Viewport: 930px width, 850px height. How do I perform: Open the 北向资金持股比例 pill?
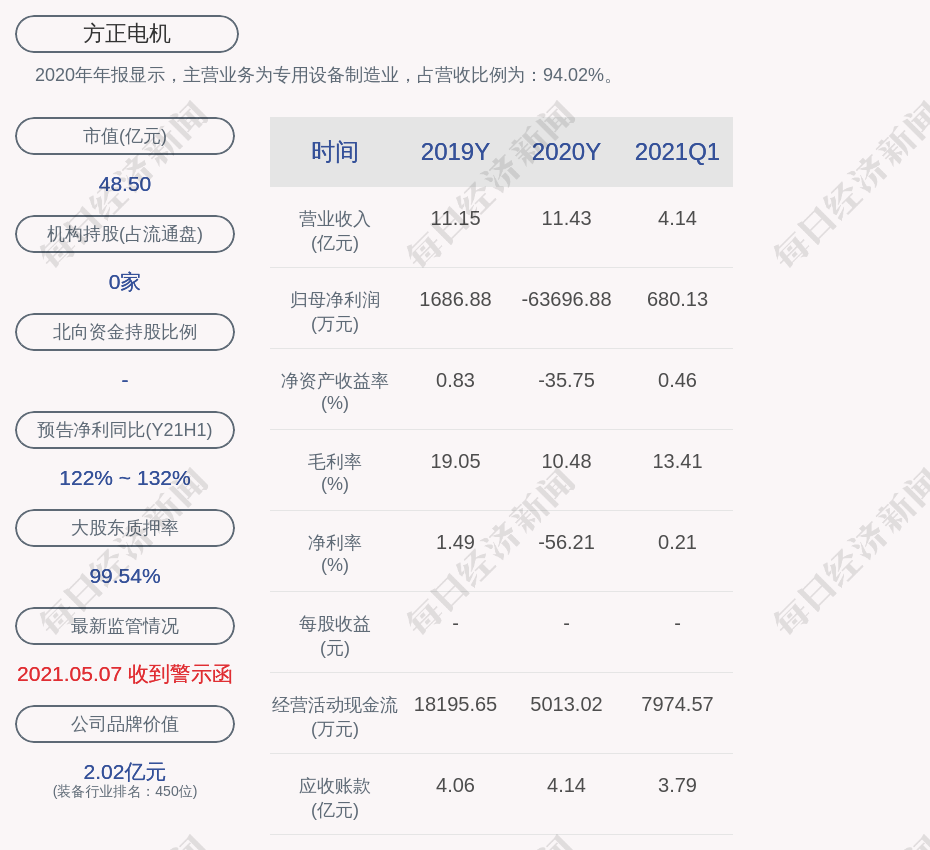(x=125, y=332)
